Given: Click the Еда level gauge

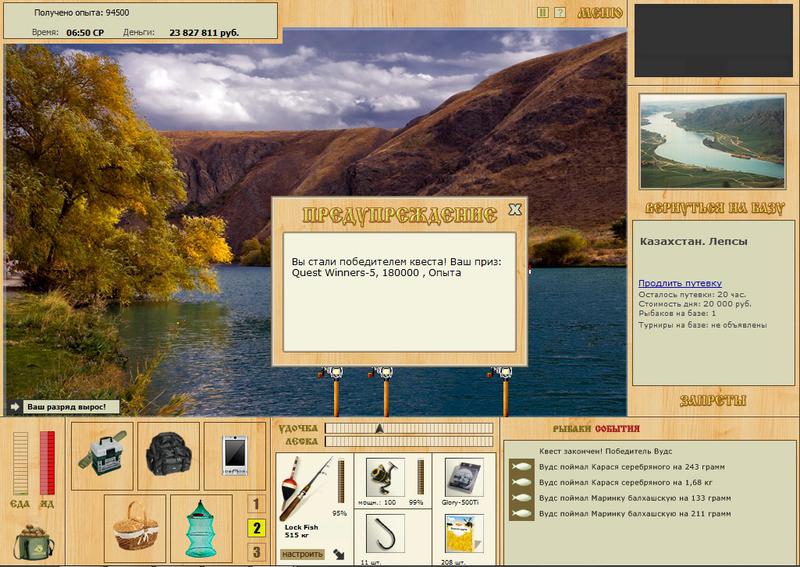Looking at the screenshot, I should 20,463.
